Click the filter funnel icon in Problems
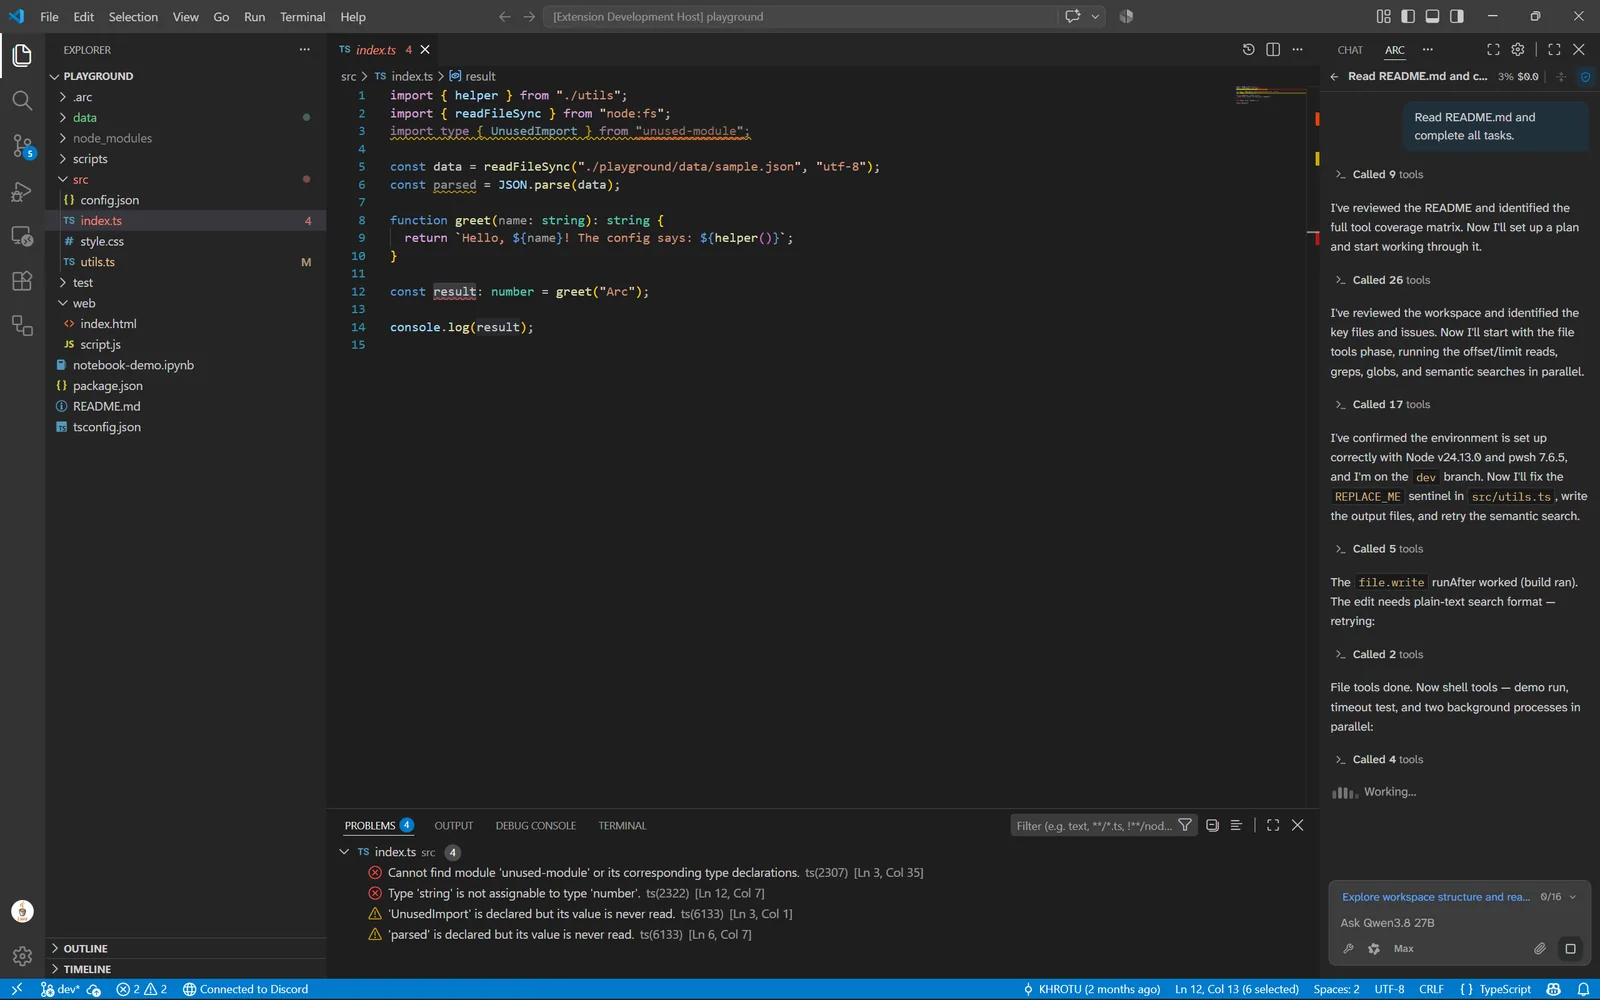The height and width of the screenshot is (1000, 1600). point(1185,825)
